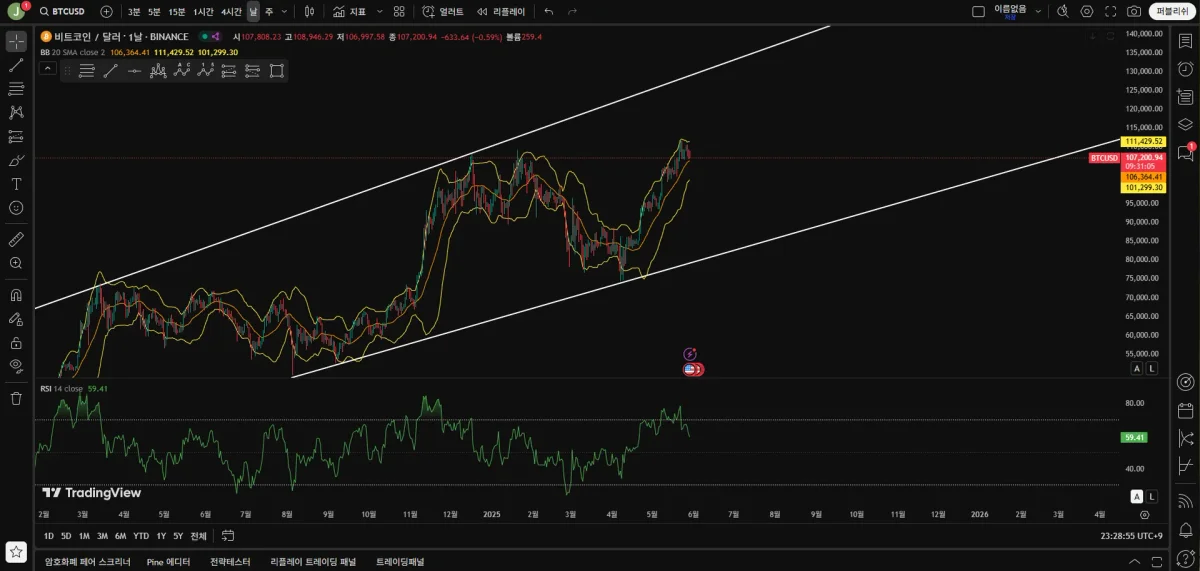Set the chart range to 전체
Viewport: 1200px width, 571px height.
pyautogui.click(x=198, y=535)
